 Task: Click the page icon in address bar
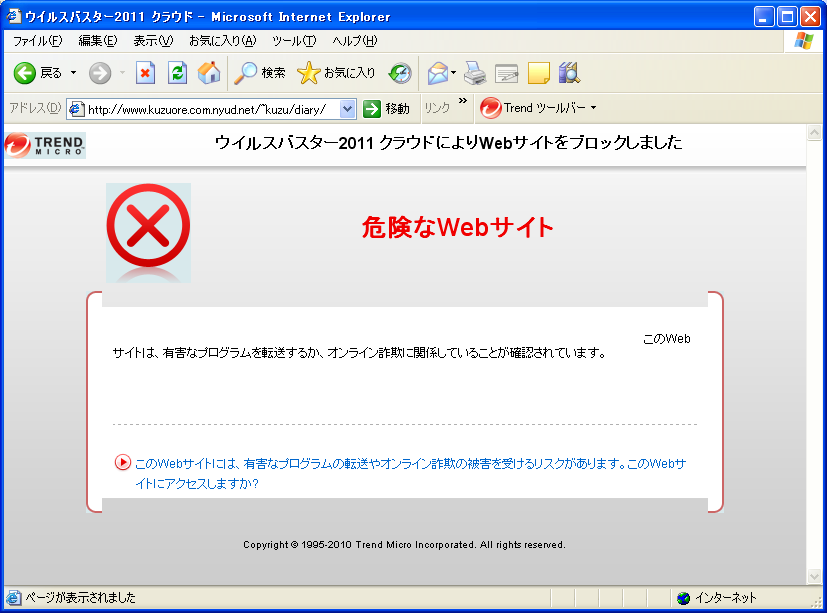76,109
